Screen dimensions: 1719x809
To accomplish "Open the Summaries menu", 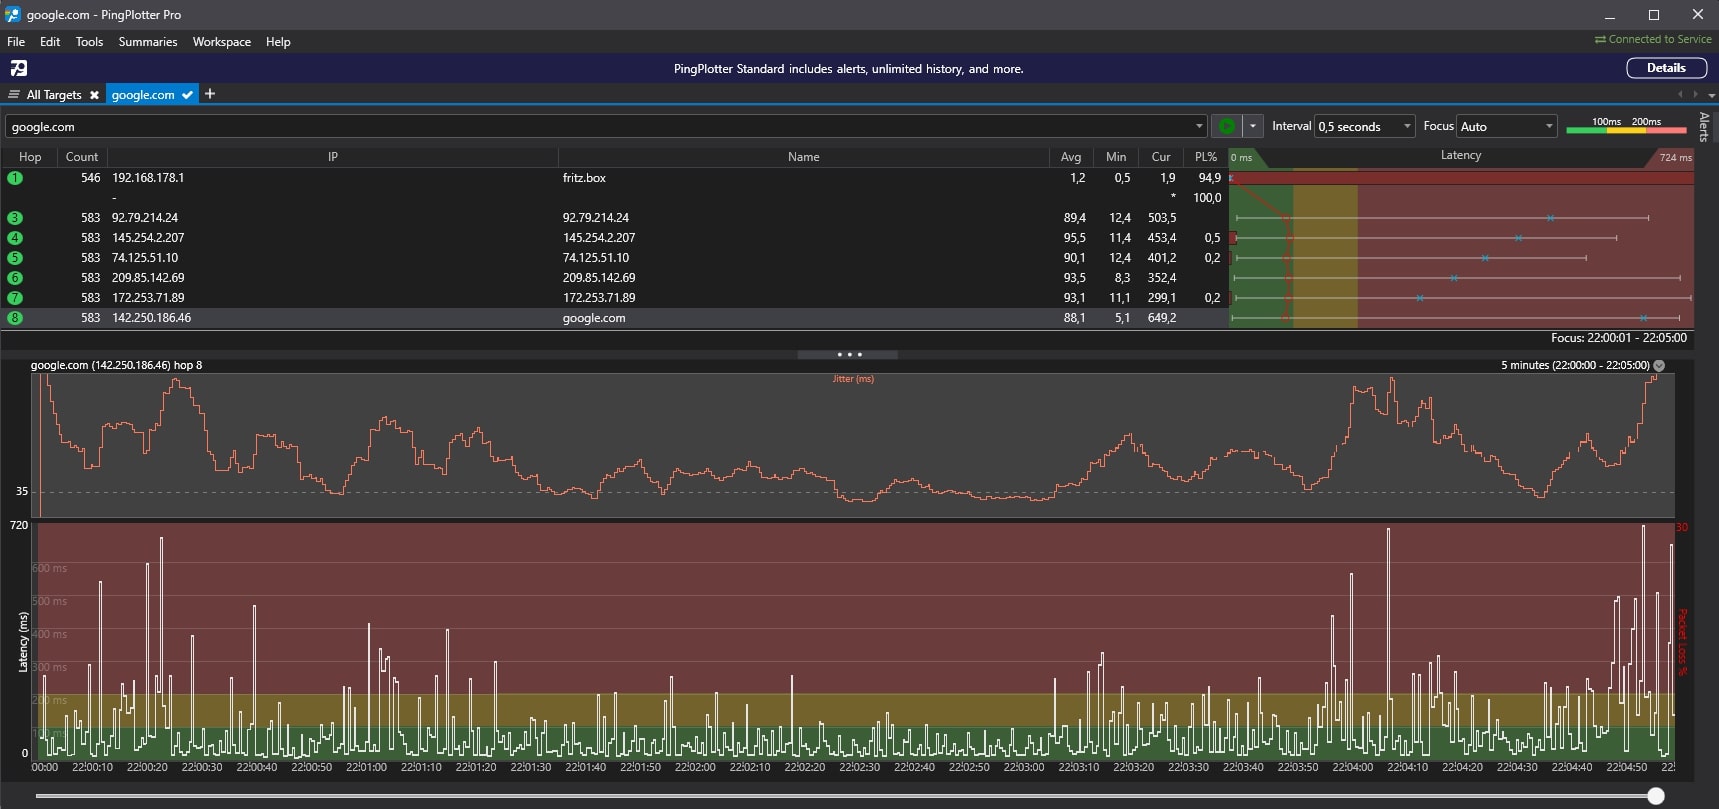I will click(x=147, y=42).
